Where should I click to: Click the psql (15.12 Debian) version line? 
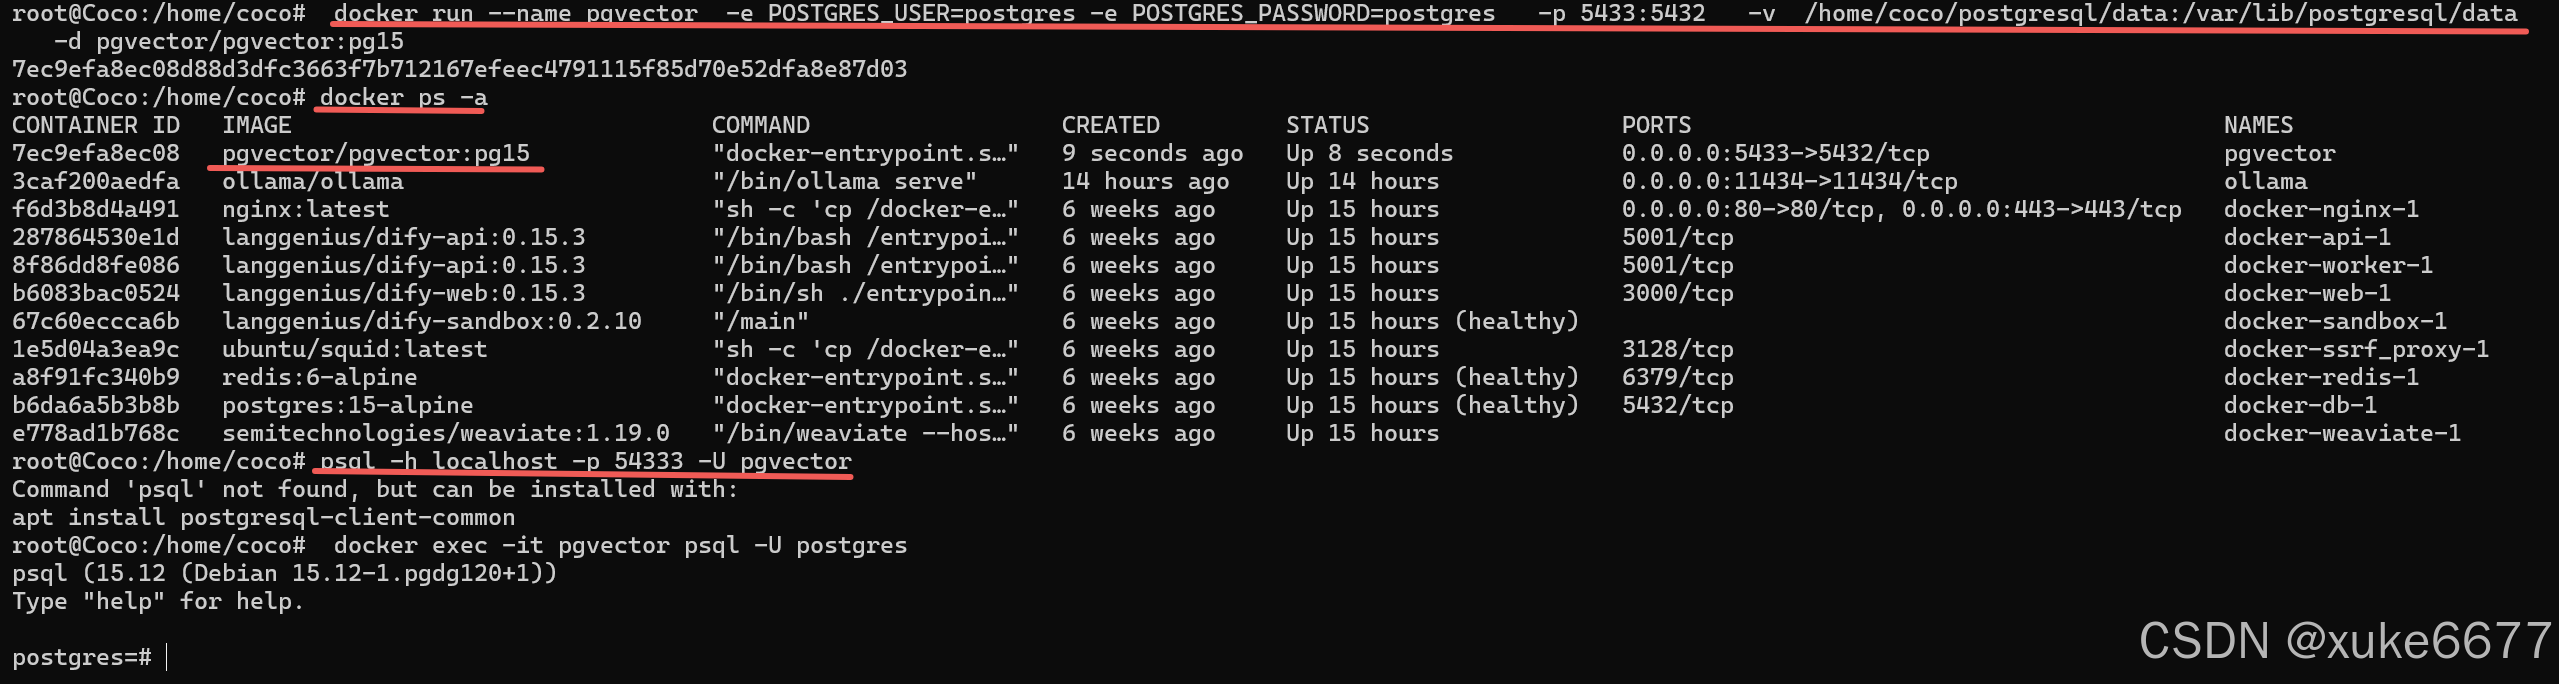click(x=285, y=573)
